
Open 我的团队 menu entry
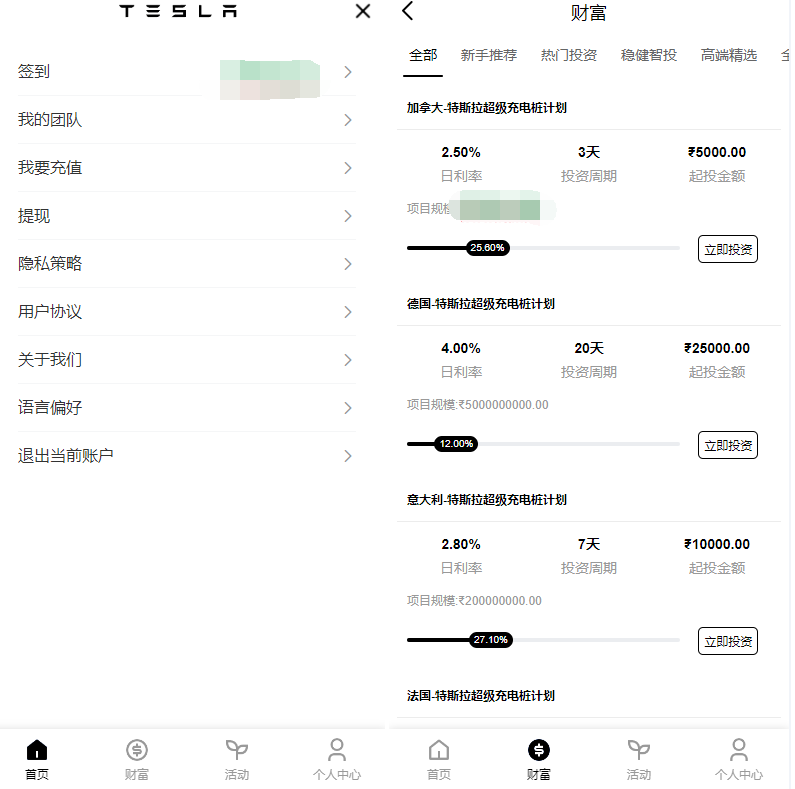pyautogui.click(x=187, y=120)
